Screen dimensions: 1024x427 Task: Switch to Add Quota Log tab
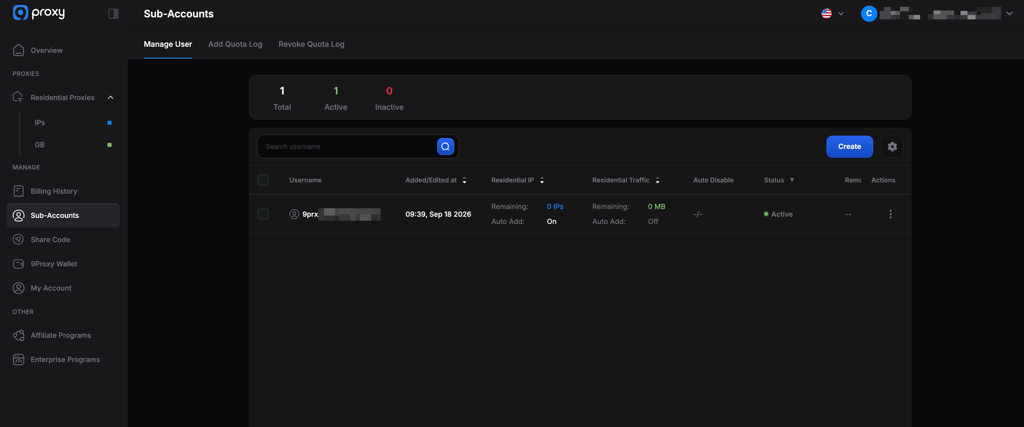[x=235, y=44]
